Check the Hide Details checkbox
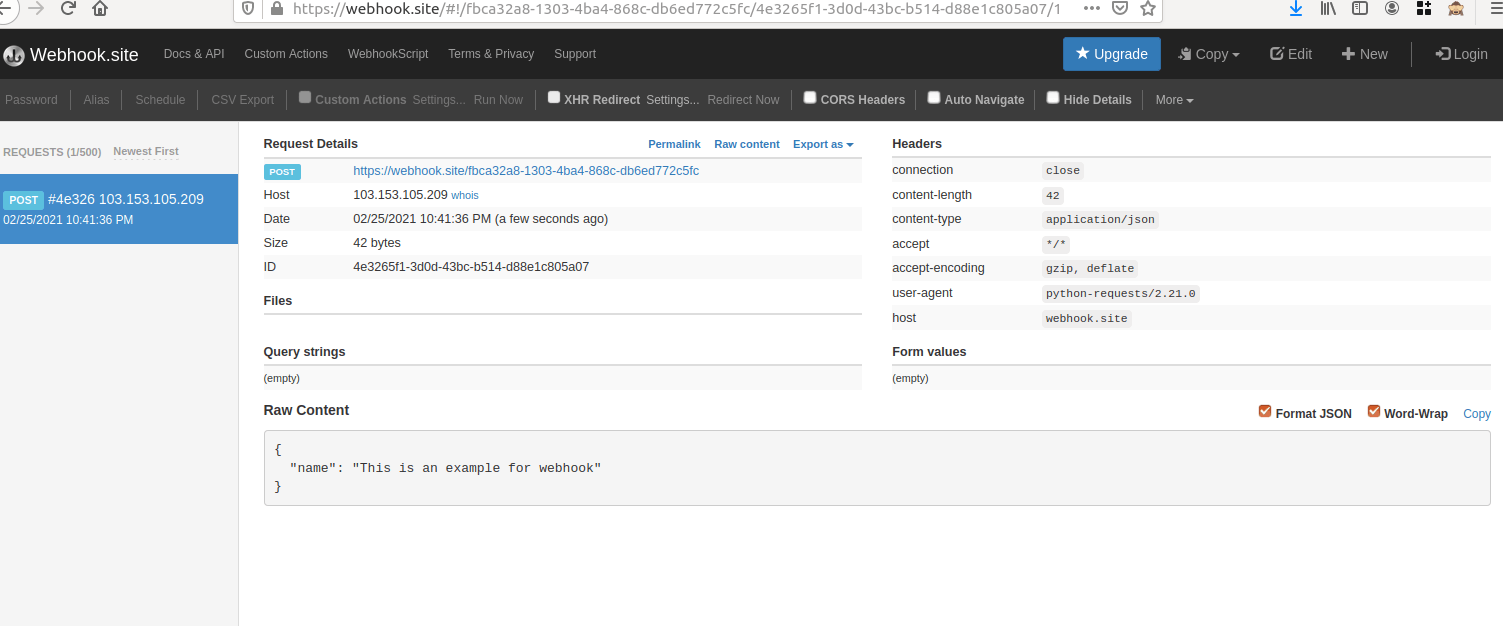The width and height of the screenshot is (1503, 626). (x=1053, y=98)
